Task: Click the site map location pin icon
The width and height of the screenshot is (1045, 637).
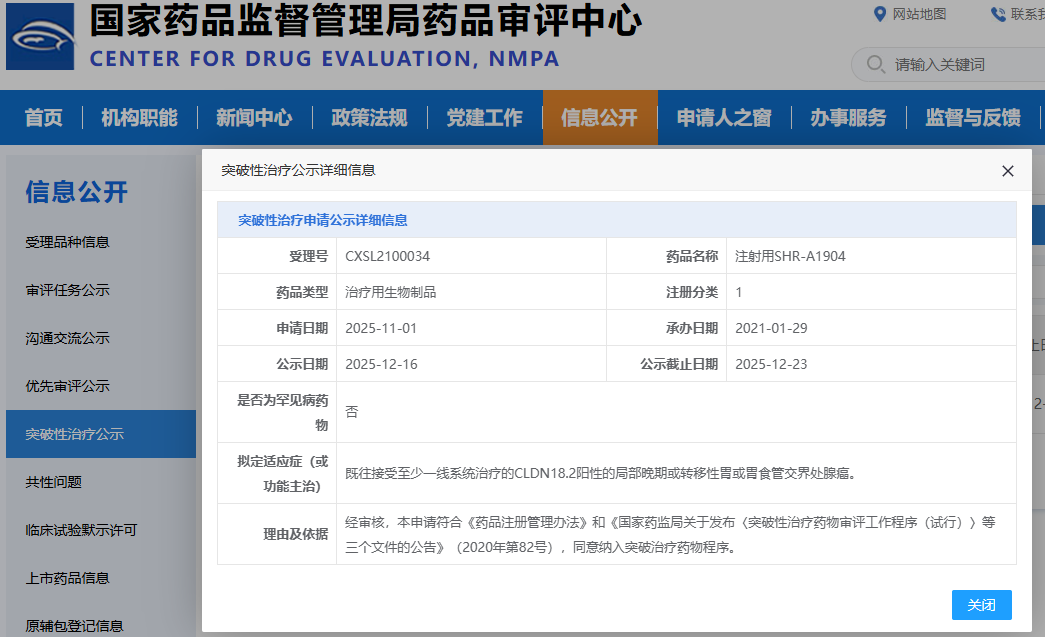Action: (880, 14)
